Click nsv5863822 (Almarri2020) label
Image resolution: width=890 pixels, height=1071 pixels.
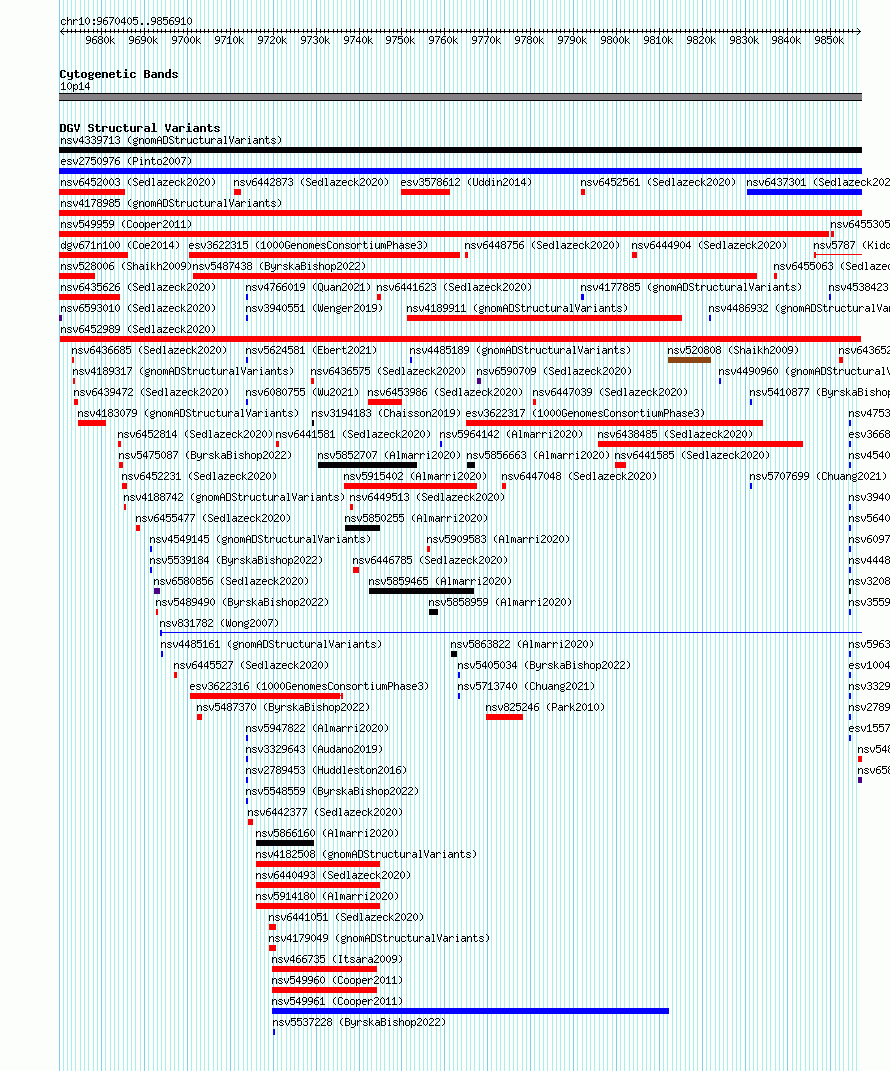523,645
